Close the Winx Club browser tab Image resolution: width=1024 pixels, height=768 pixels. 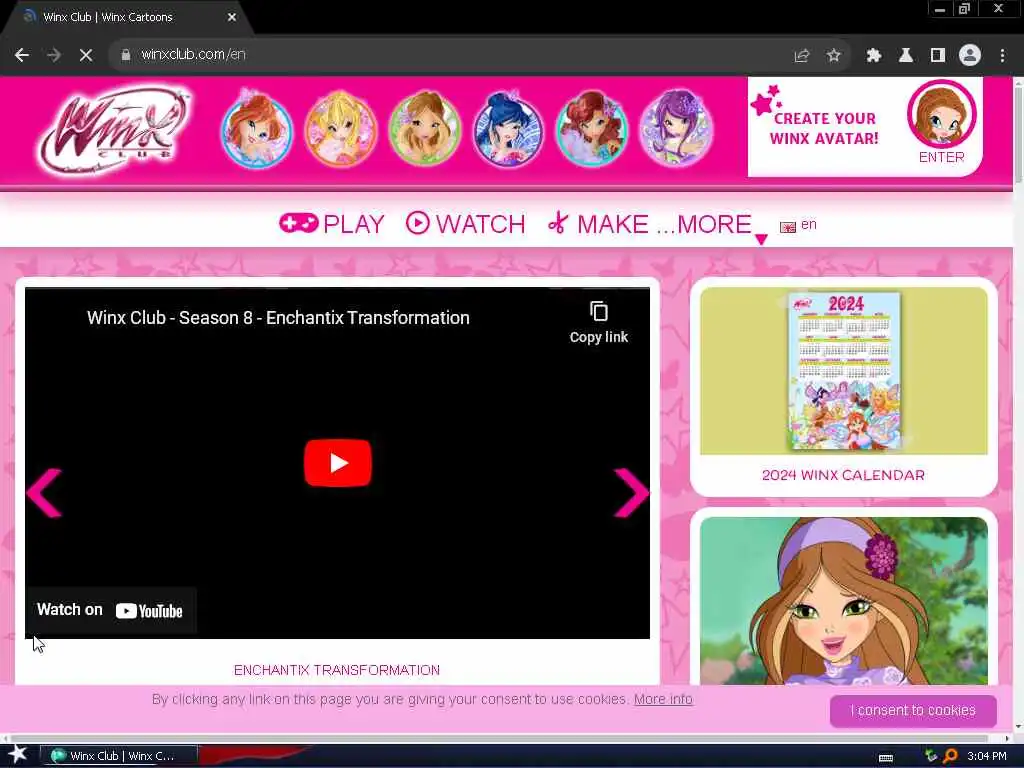pos(232,17)
